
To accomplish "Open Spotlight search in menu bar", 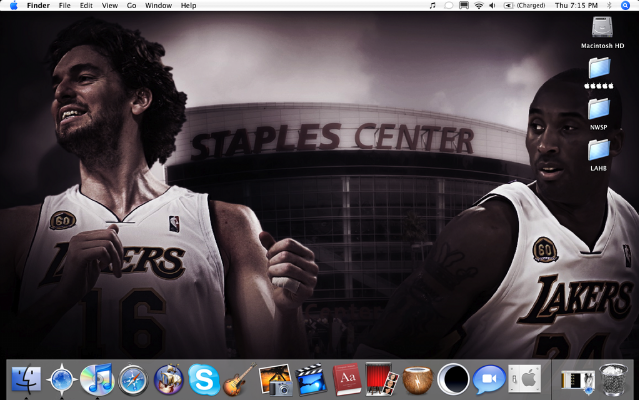I will click(x=626, y=6).
